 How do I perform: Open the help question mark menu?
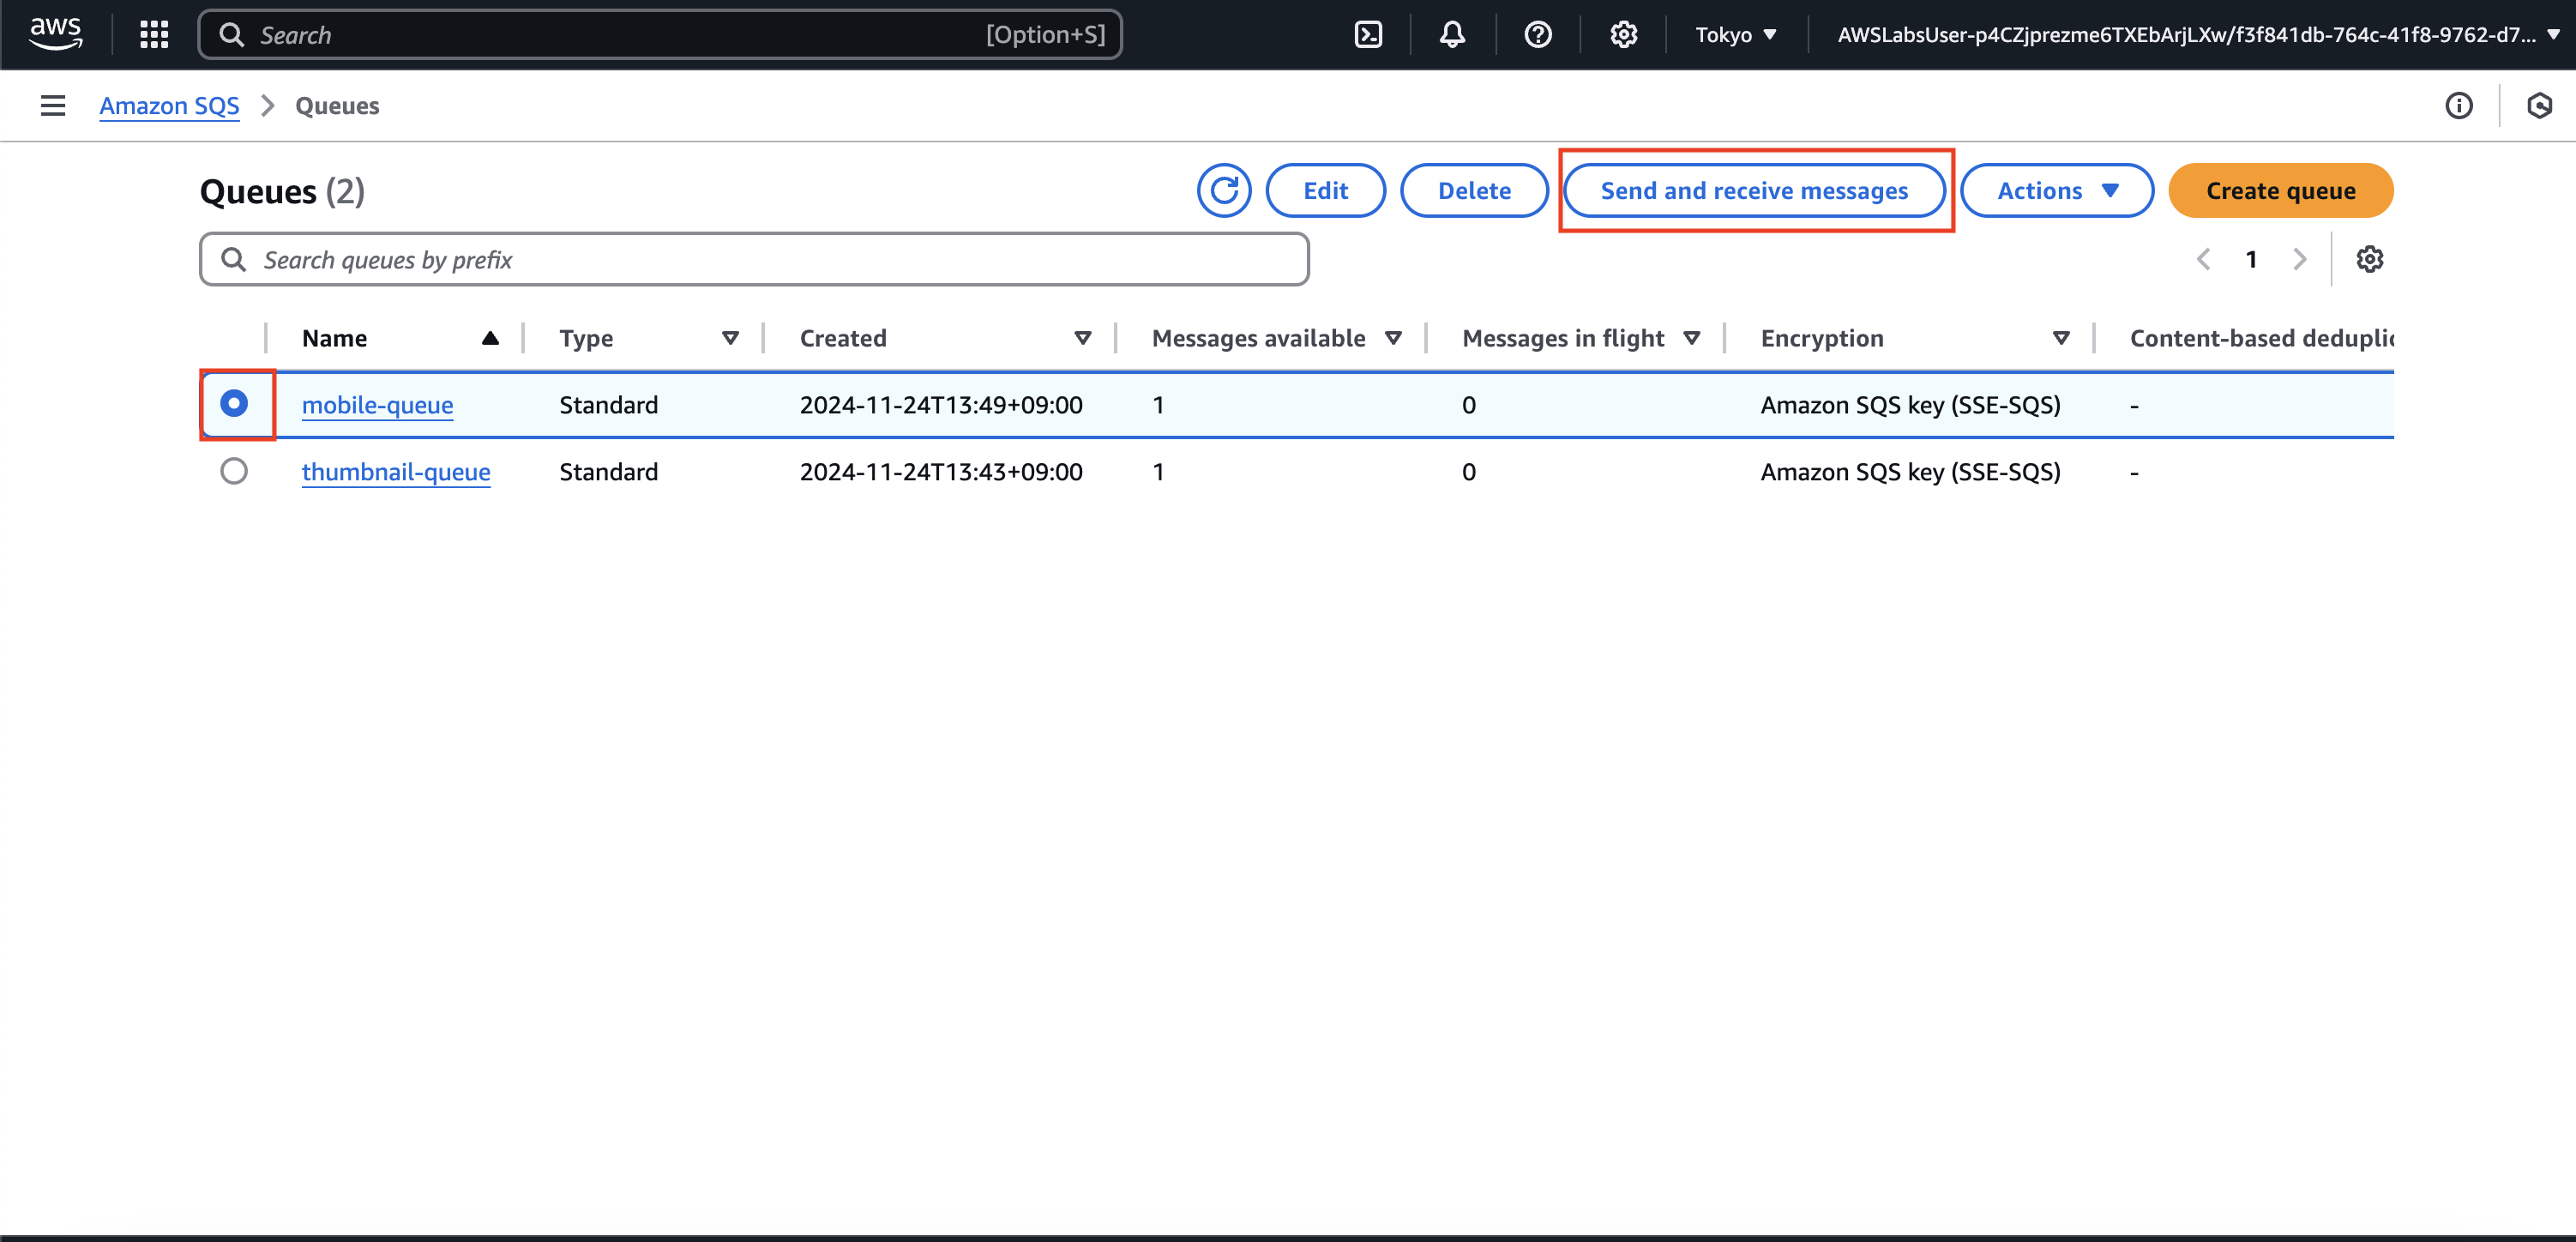tap(1537, 35)
